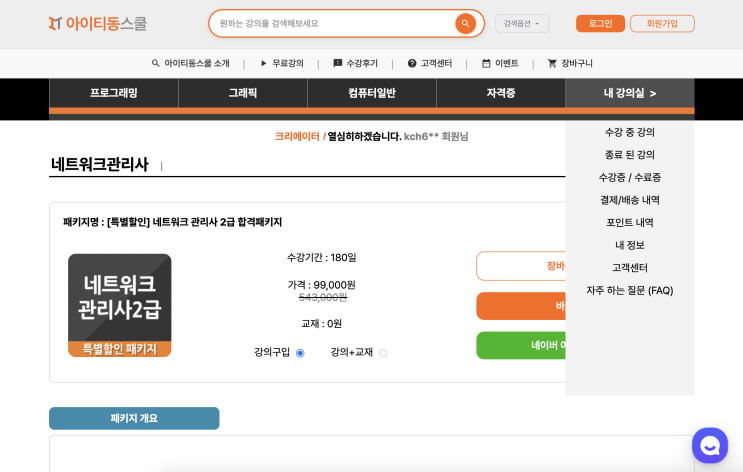This screenshot has height=472, width=743.
Task: Click the white 장바구니 add-to-cart button
Action: pos(521,266)
